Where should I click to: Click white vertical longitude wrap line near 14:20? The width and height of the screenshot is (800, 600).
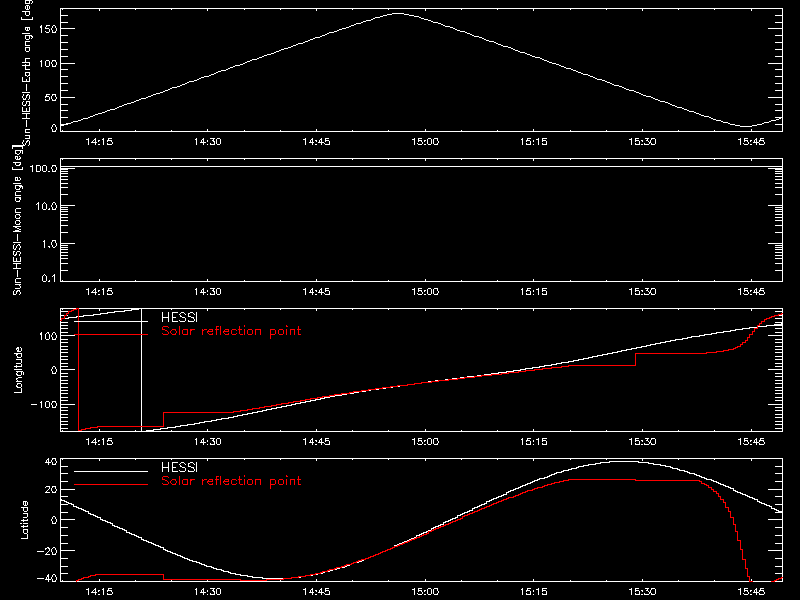(x=141, y=370)
